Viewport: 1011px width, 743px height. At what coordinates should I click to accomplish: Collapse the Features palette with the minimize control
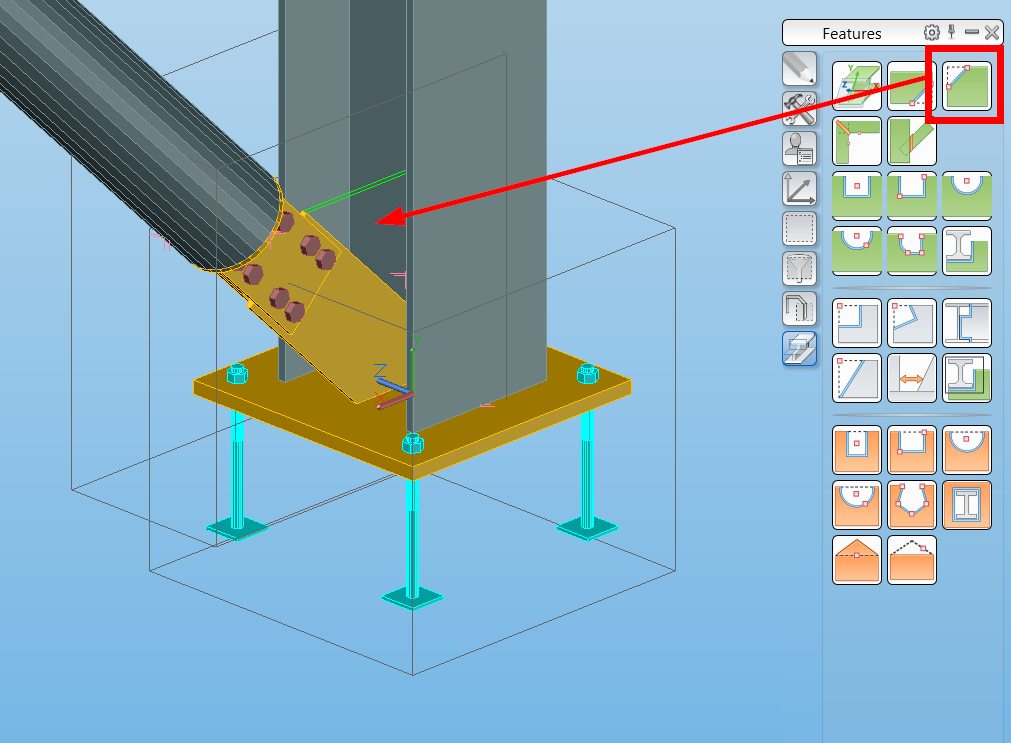coord(974,32)
